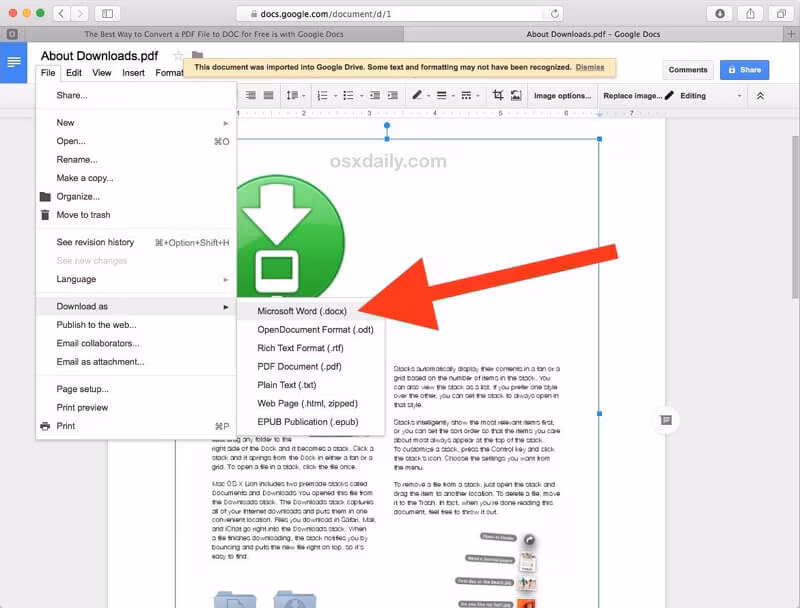The width and height of the screenshot is (800, 608).
Task: Click the Comments button
Action: [688, 70]
